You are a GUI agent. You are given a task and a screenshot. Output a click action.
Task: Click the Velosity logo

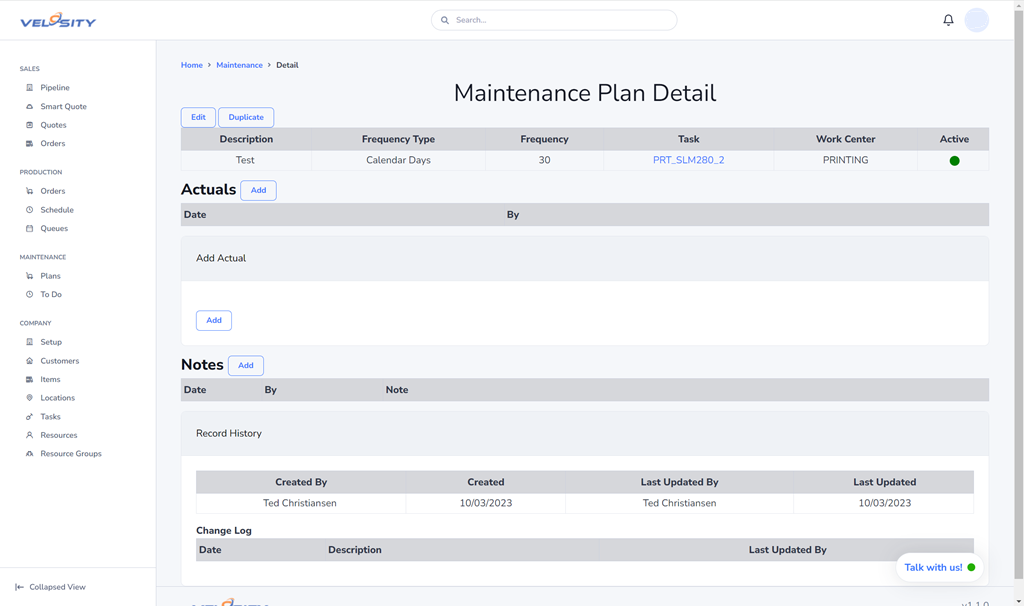coord(58,20)
